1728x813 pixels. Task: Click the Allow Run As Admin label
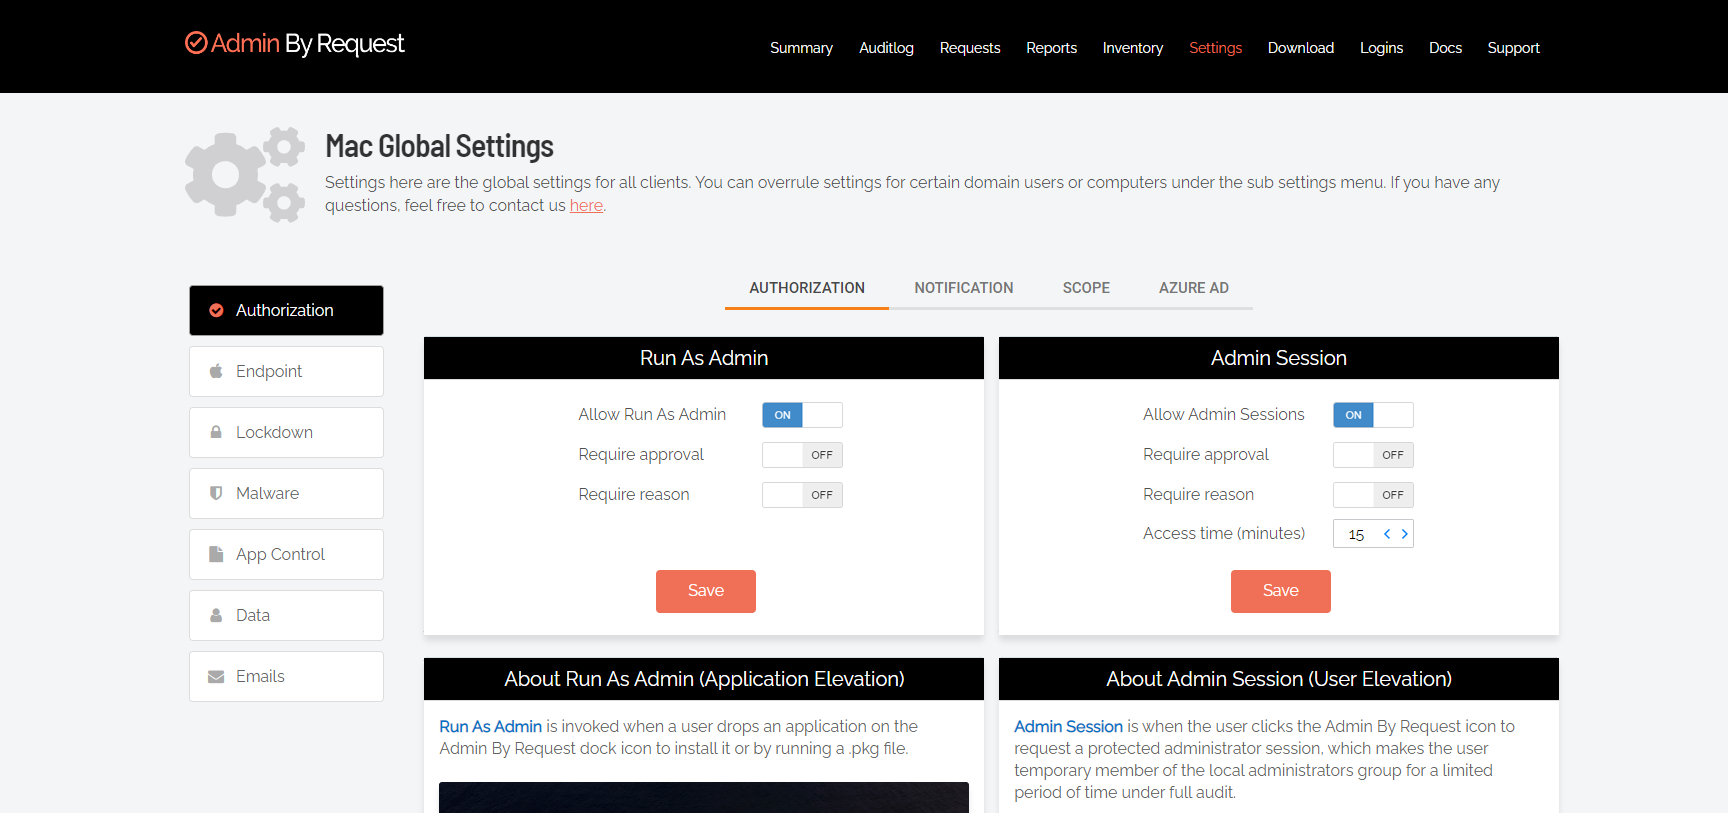coord(652,415)
